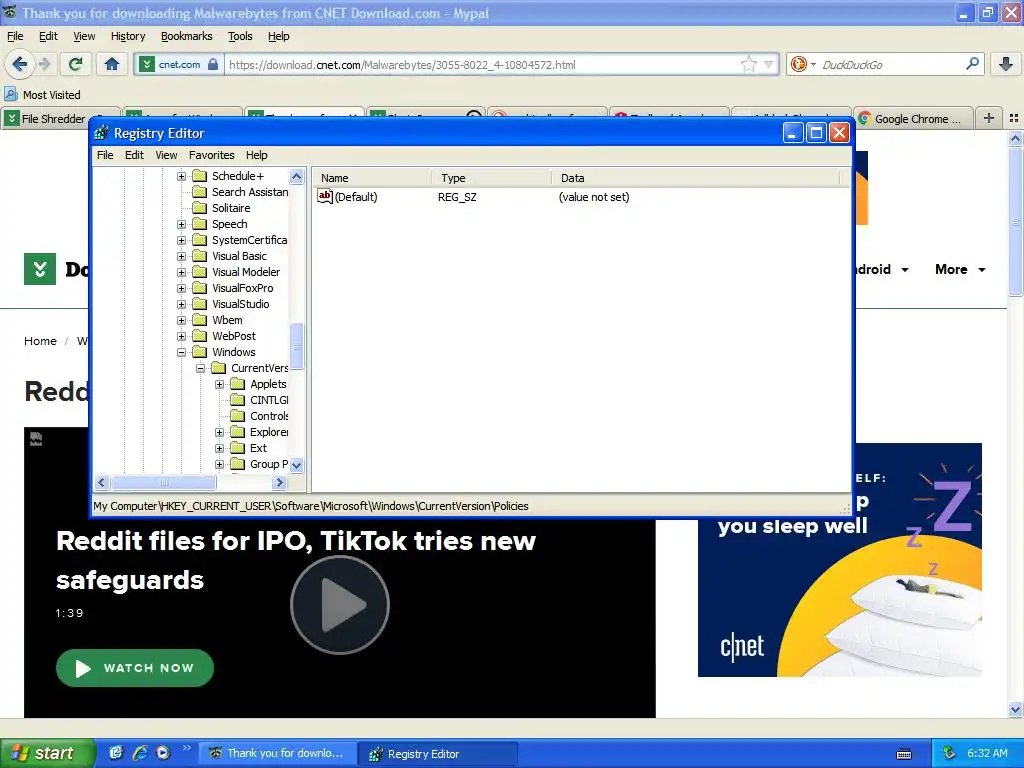Image resolution: width=1024 pixels, height=768 pixels.
Task: Select the Visual Modeler registry key
Action: point(236,272)
